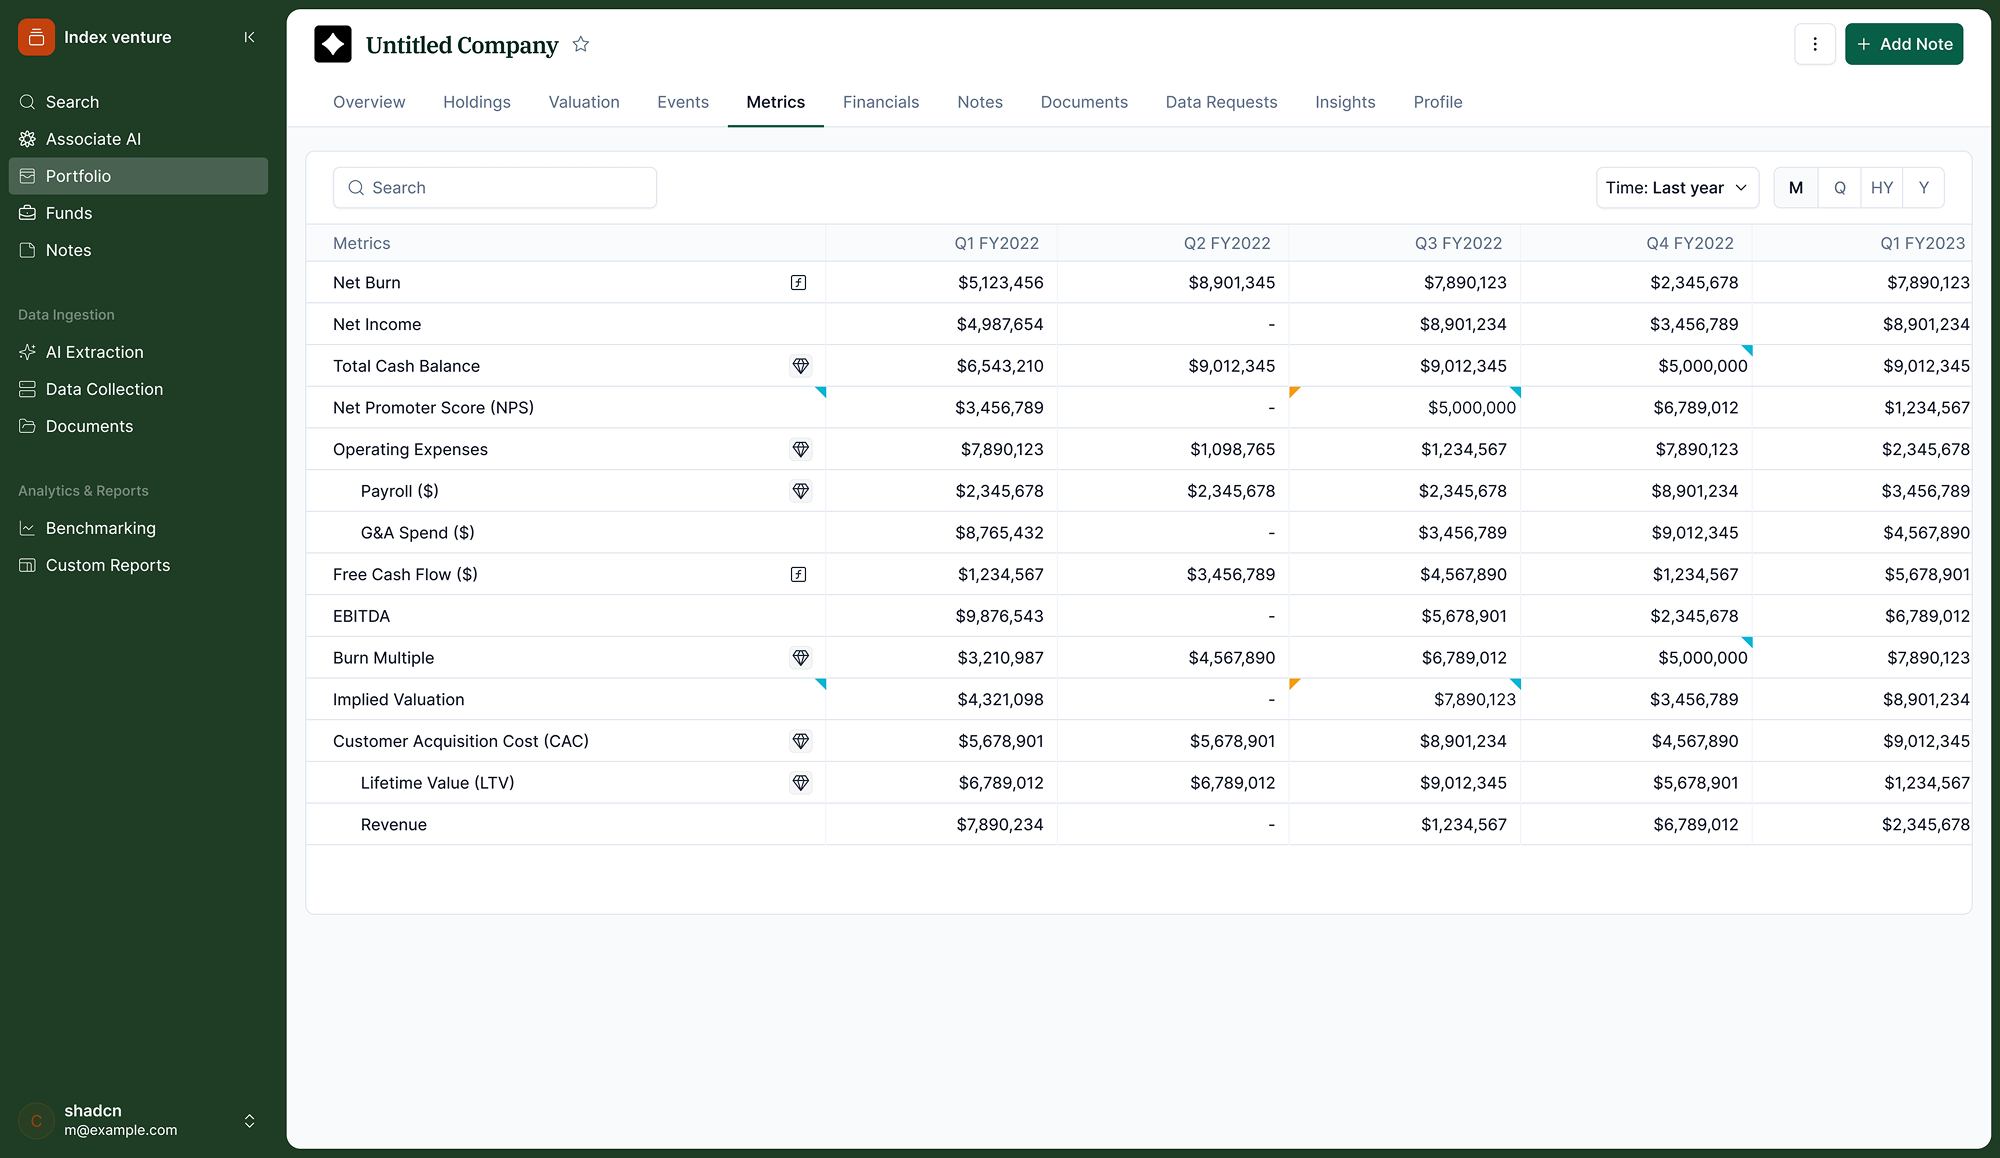Screen dimensions: 2000x1158
Task: Click the Net Promoter Score (NPS) row label
Action: point(433,408)
